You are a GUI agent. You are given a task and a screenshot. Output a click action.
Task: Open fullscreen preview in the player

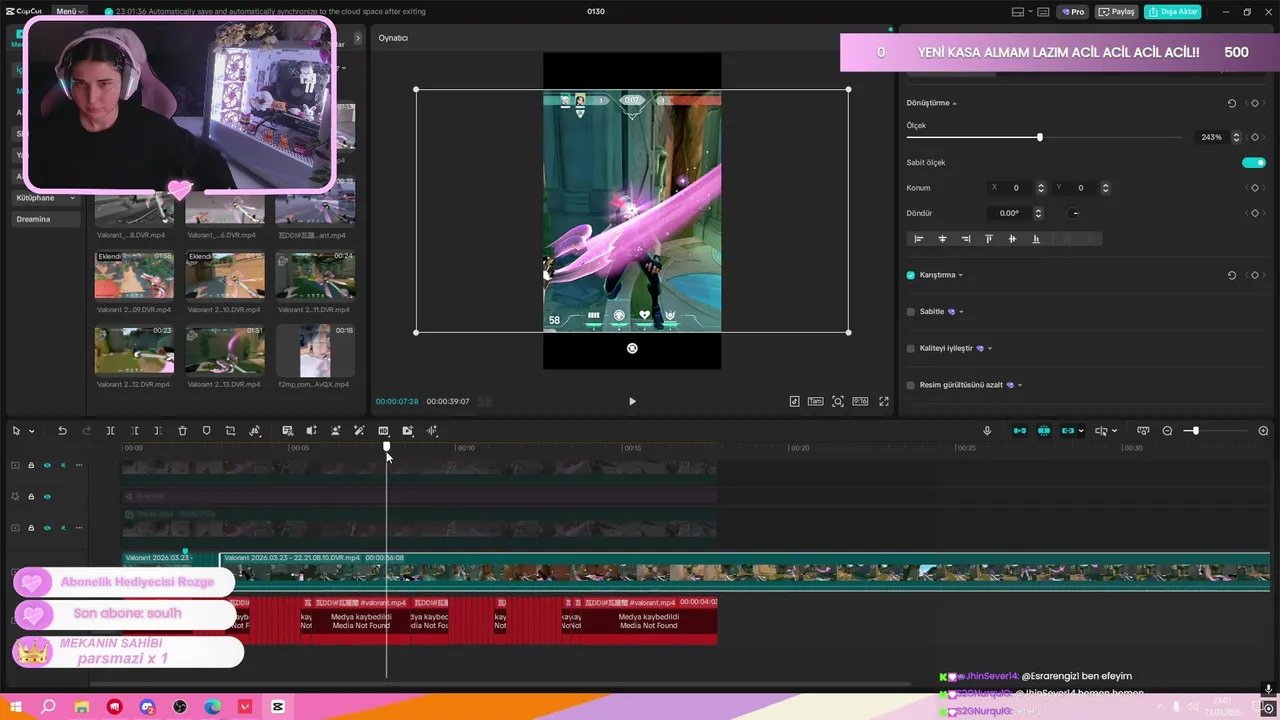pos(884,401)
